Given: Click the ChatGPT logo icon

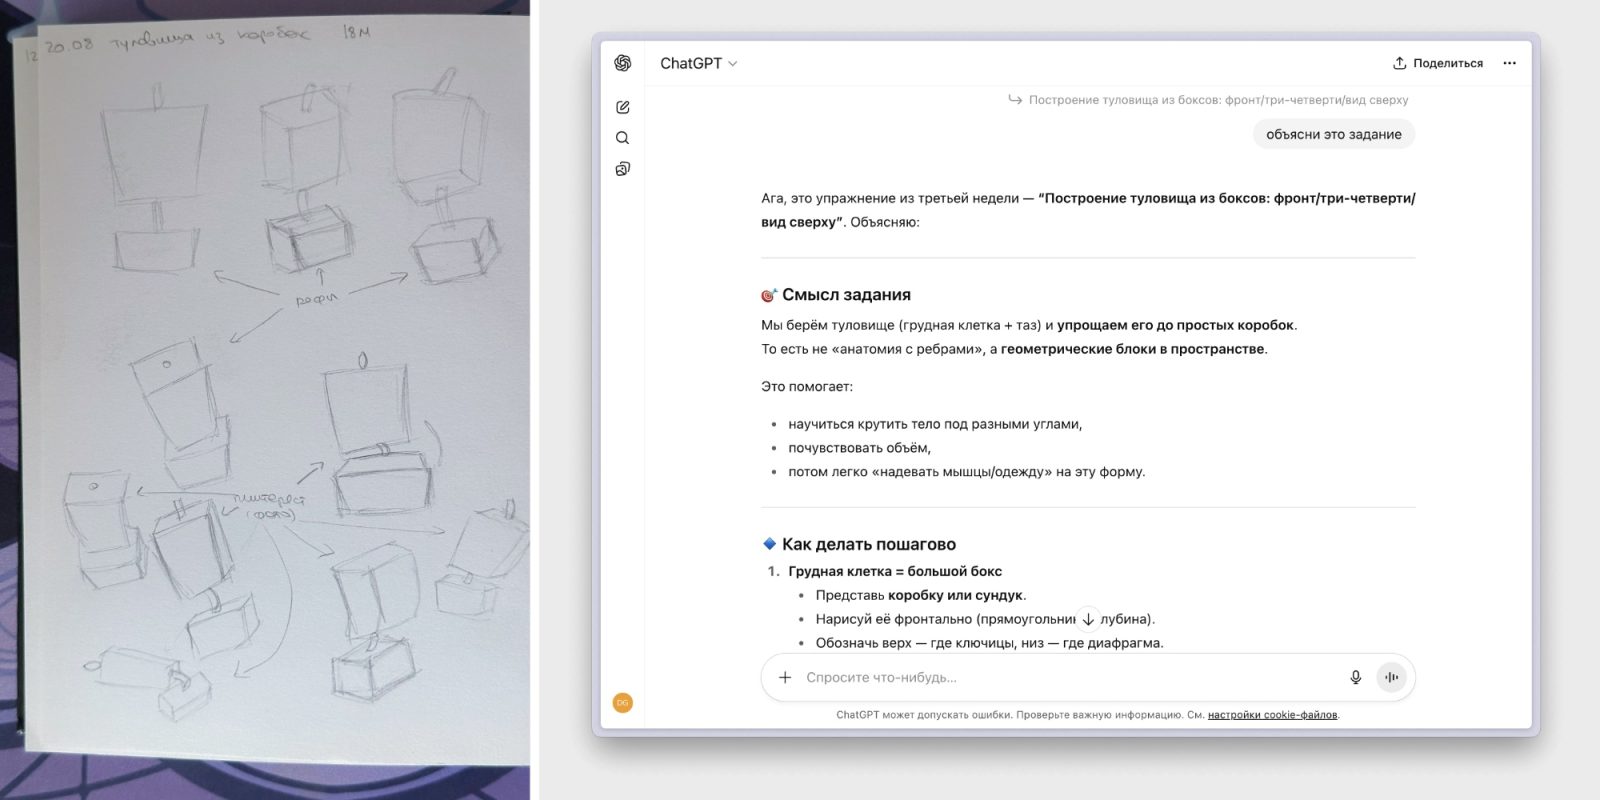Looking at the screenshot, I should pos(622,63).
